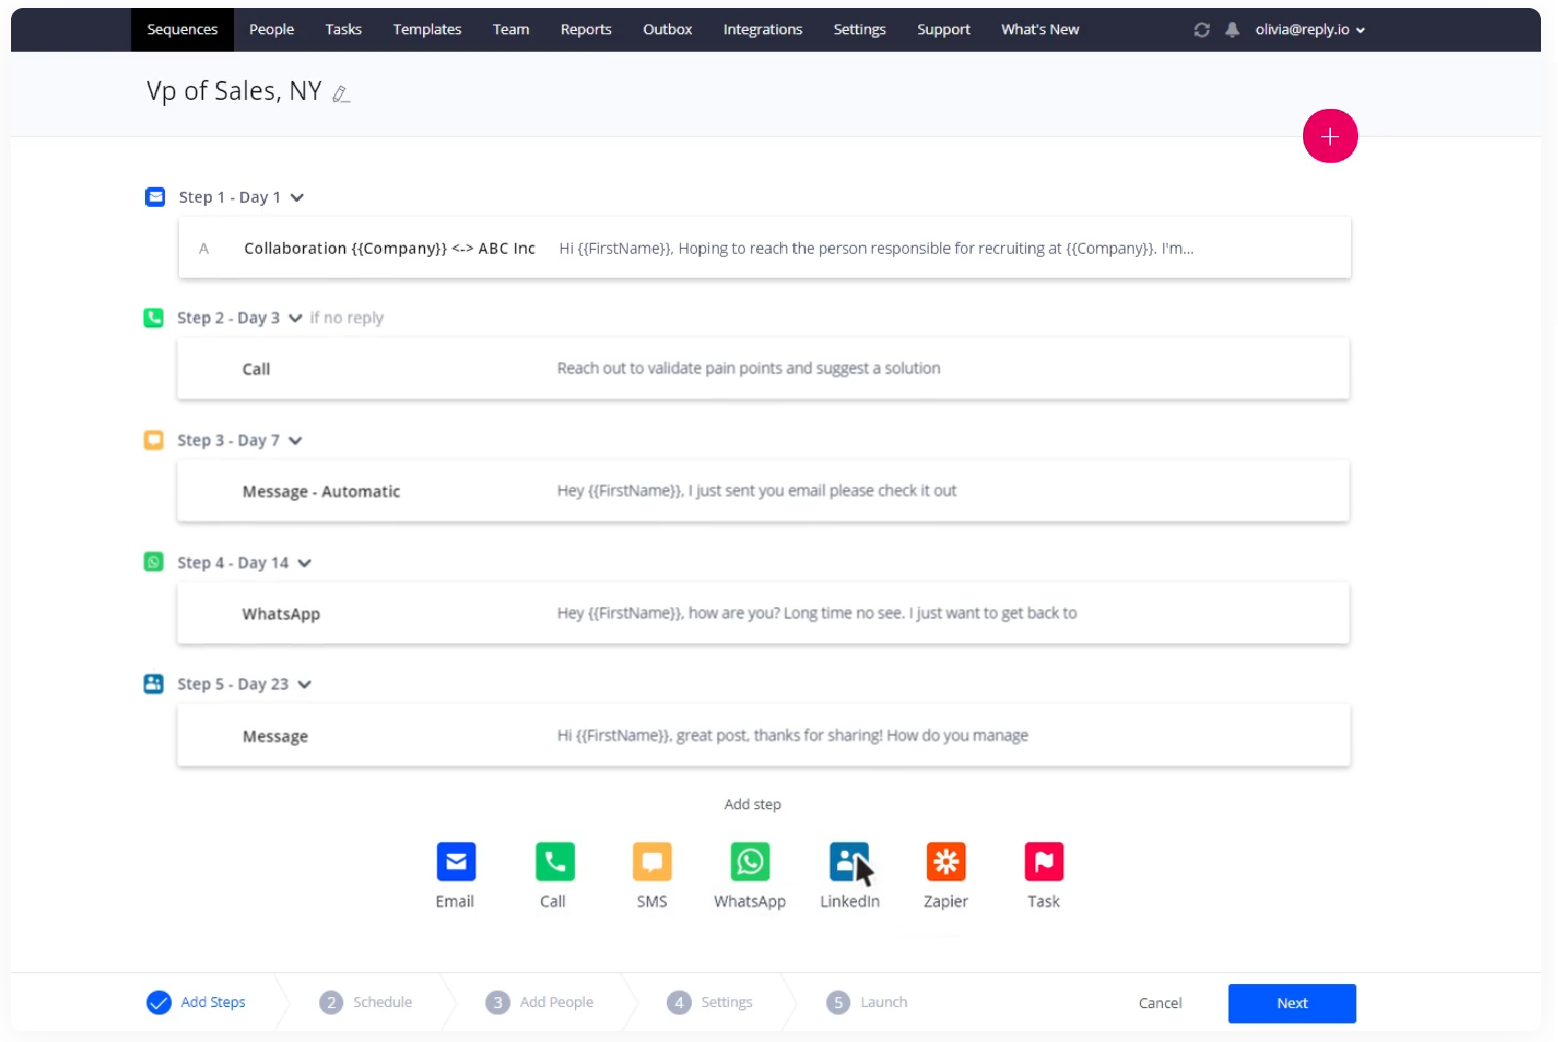The height and width of the screenshot is (1042, 1558).
Task: Open the notifications bell
Action: [x=1232, y=30]
